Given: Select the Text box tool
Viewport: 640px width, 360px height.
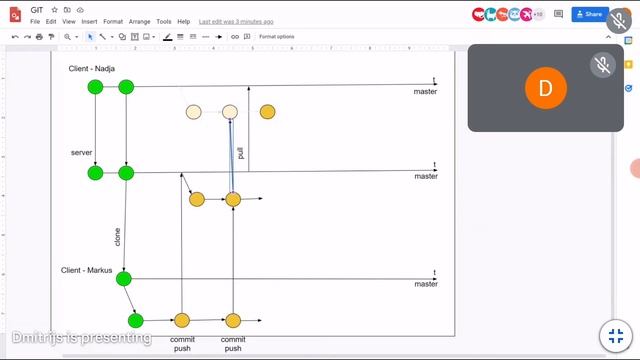Looking at the screenshot, I should (134, 37).
